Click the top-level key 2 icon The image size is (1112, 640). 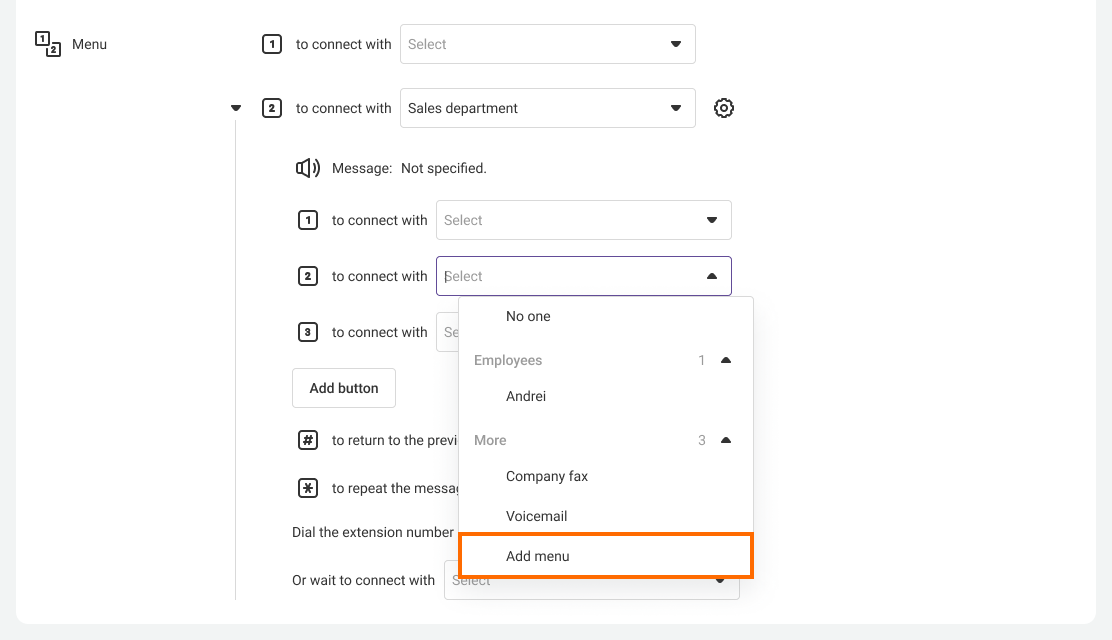tap(272, 108)
